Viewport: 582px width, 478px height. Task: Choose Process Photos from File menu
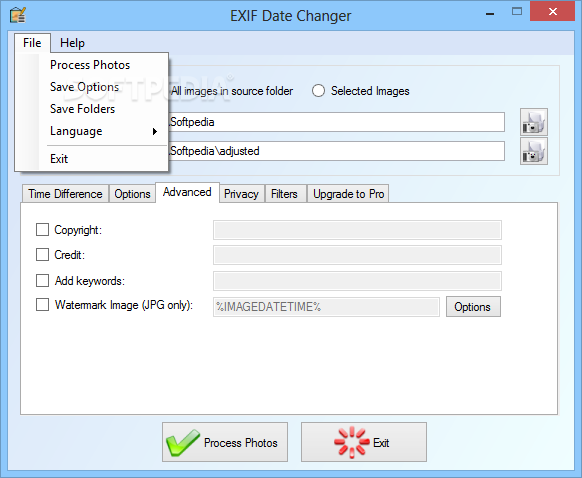pos(90,65)
